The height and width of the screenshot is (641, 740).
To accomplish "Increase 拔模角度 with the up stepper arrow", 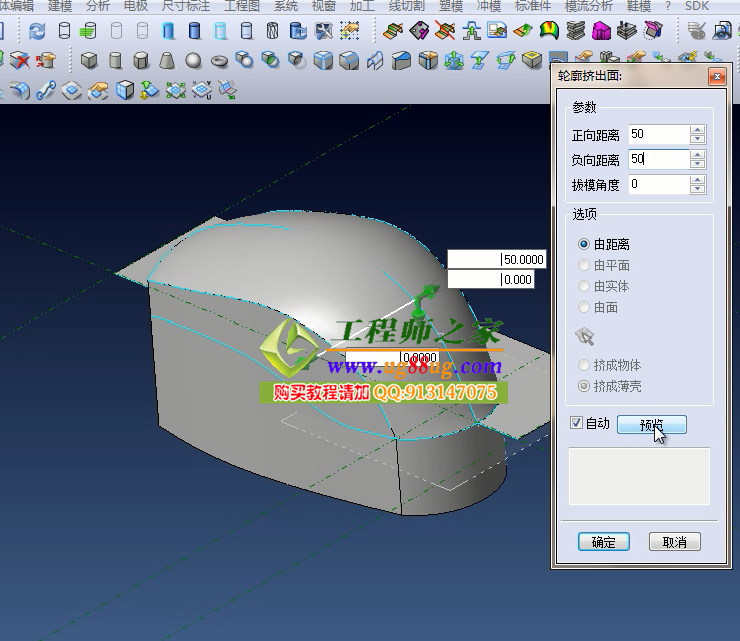I will [698, 180].
